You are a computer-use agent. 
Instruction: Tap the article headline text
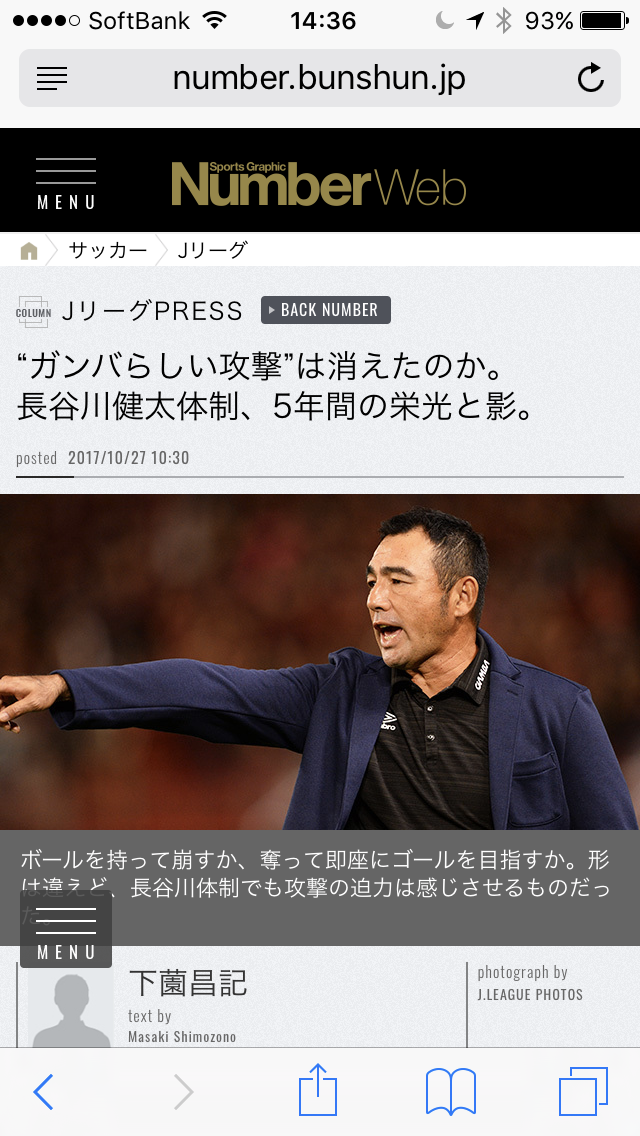[x=275, y=387]
